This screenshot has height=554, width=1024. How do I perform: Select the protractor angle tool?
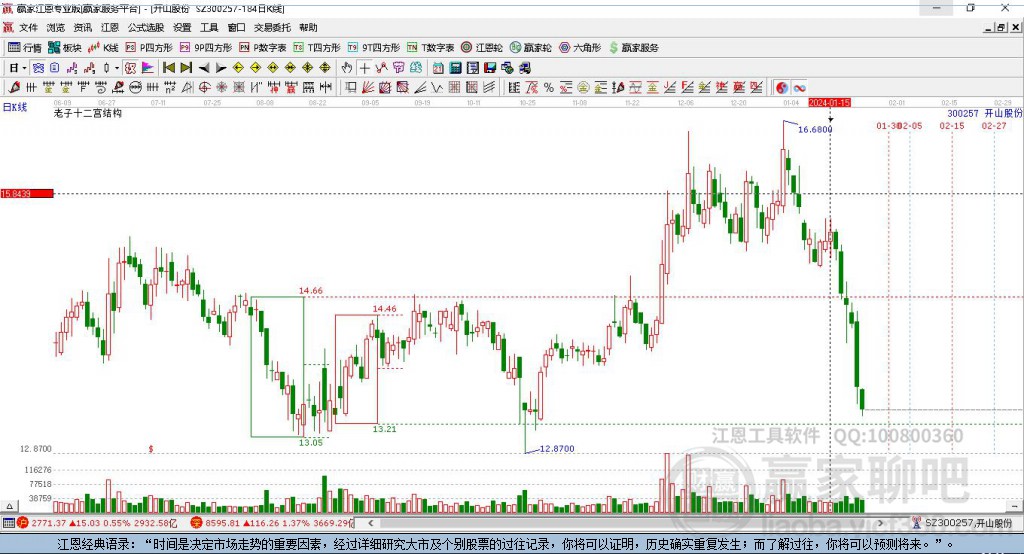point(187,87)
